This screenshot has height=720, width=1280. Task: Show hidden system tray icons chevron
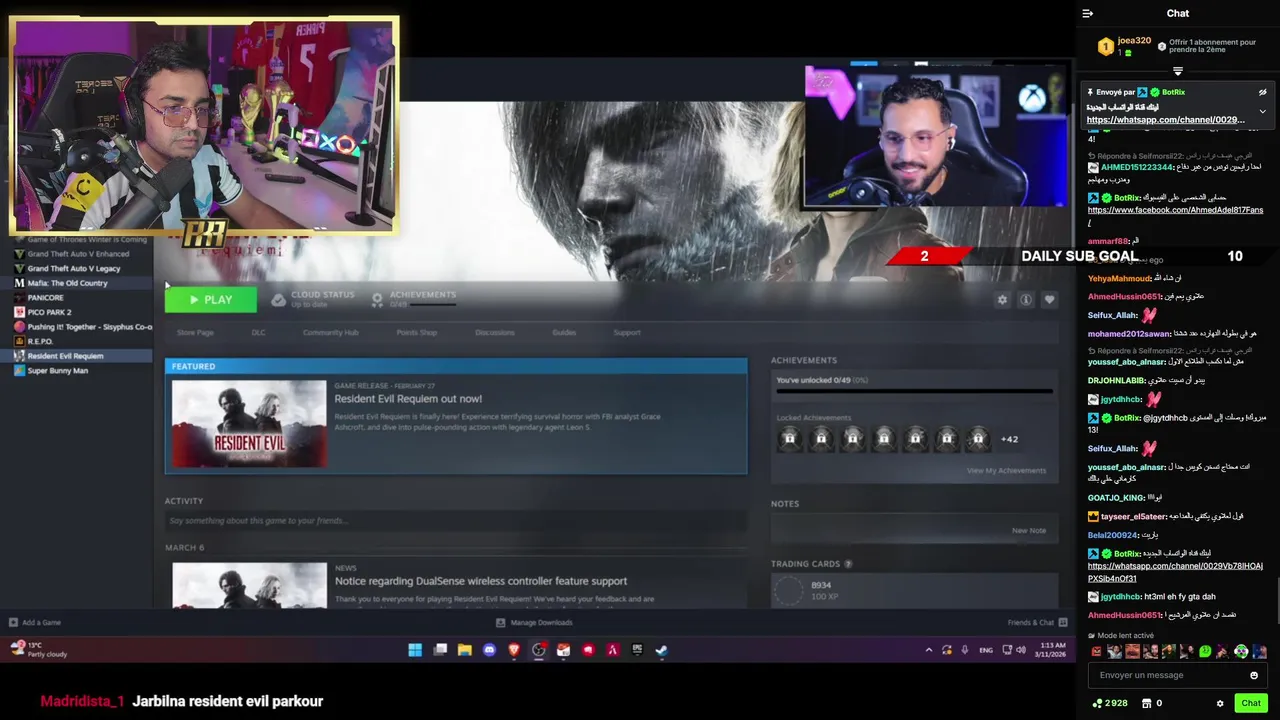click(929, 650)
